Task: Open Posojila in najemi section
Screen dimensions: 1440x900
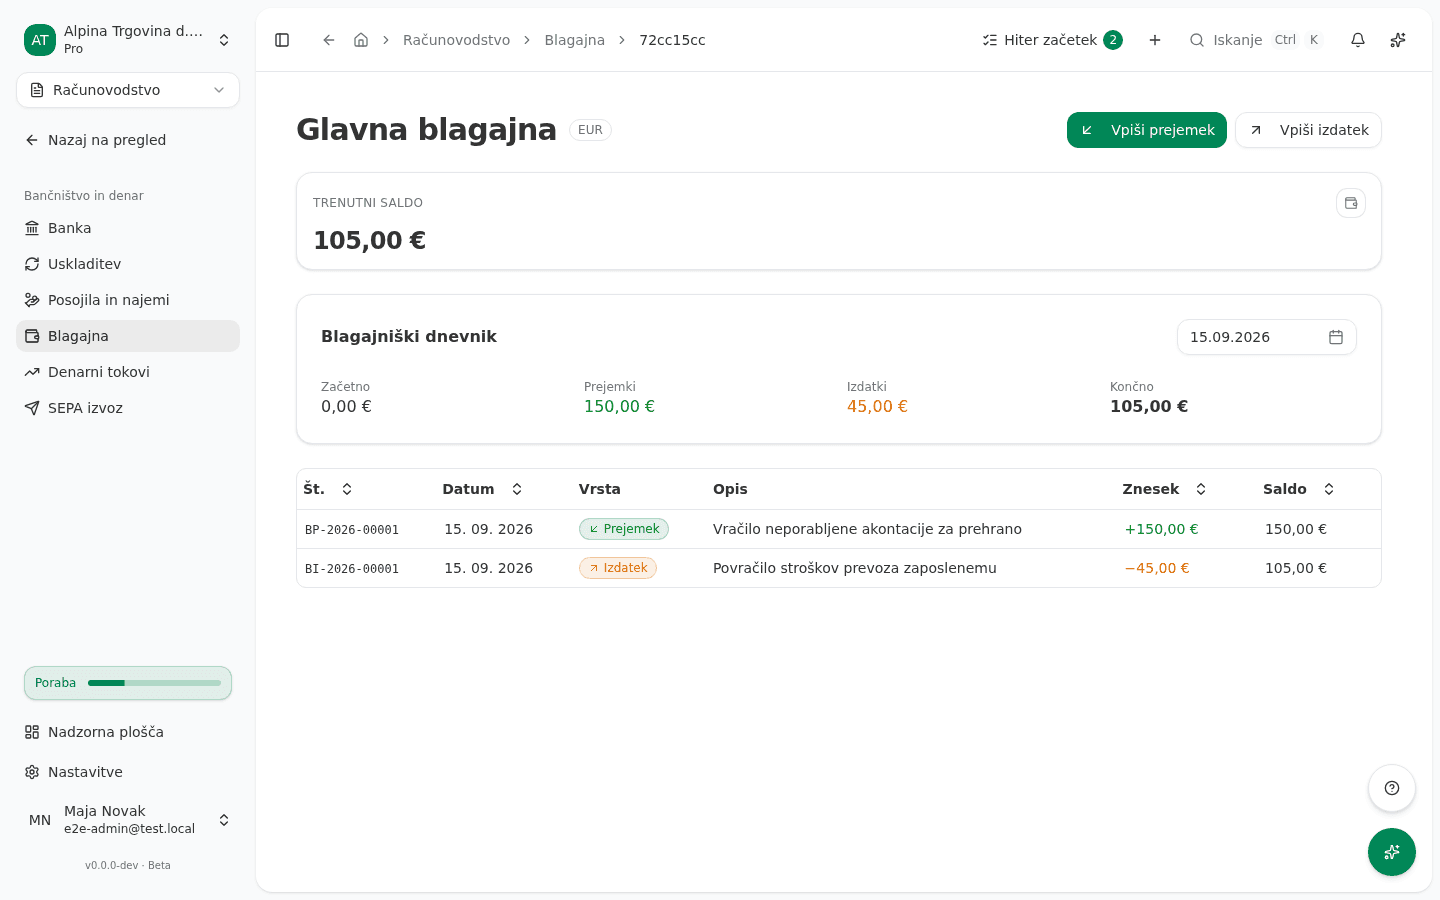Action: [128, 300]
